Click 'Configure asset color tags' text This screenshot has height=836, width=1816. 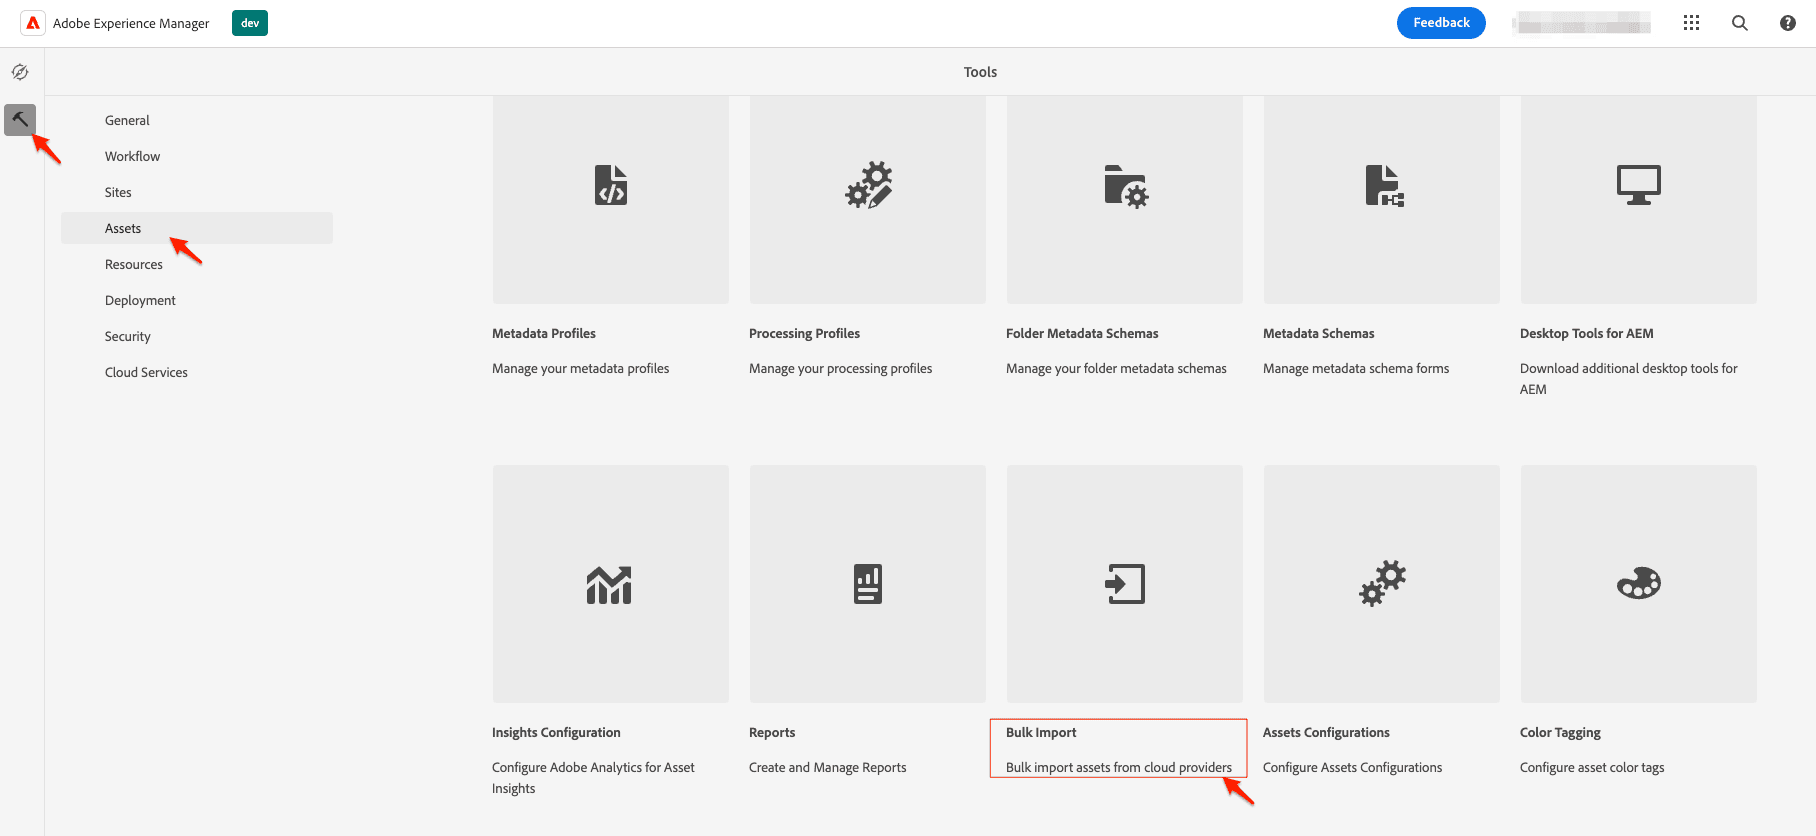[1592, 767]
